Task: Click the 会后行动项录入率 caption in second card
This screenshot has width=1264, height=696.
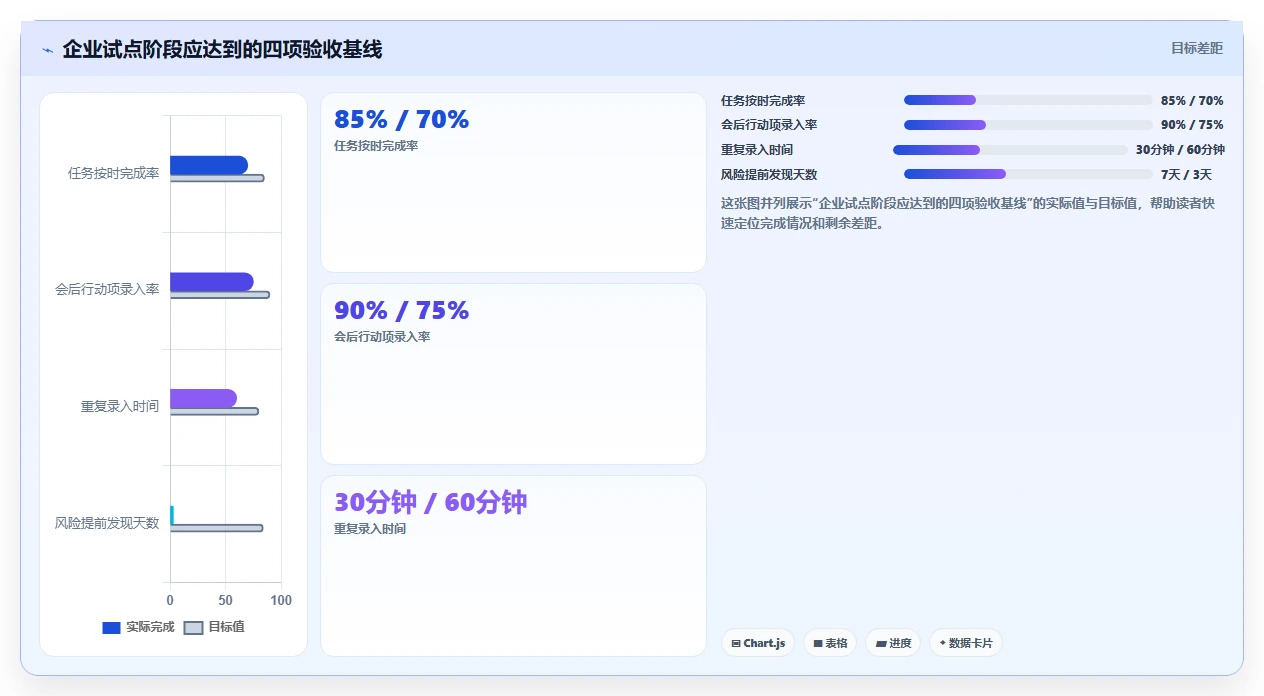Action: pos(382,337)
